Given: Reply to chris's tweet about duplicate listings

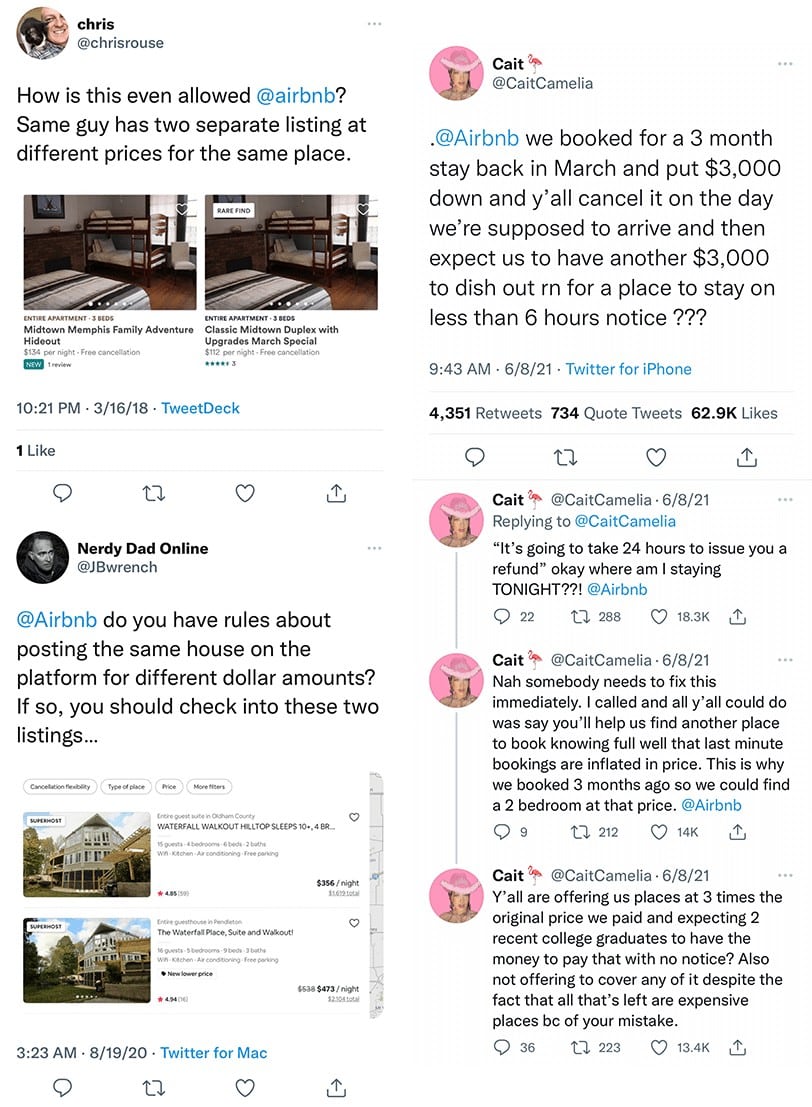Looking at the screenshot, I should coord(63,493).
